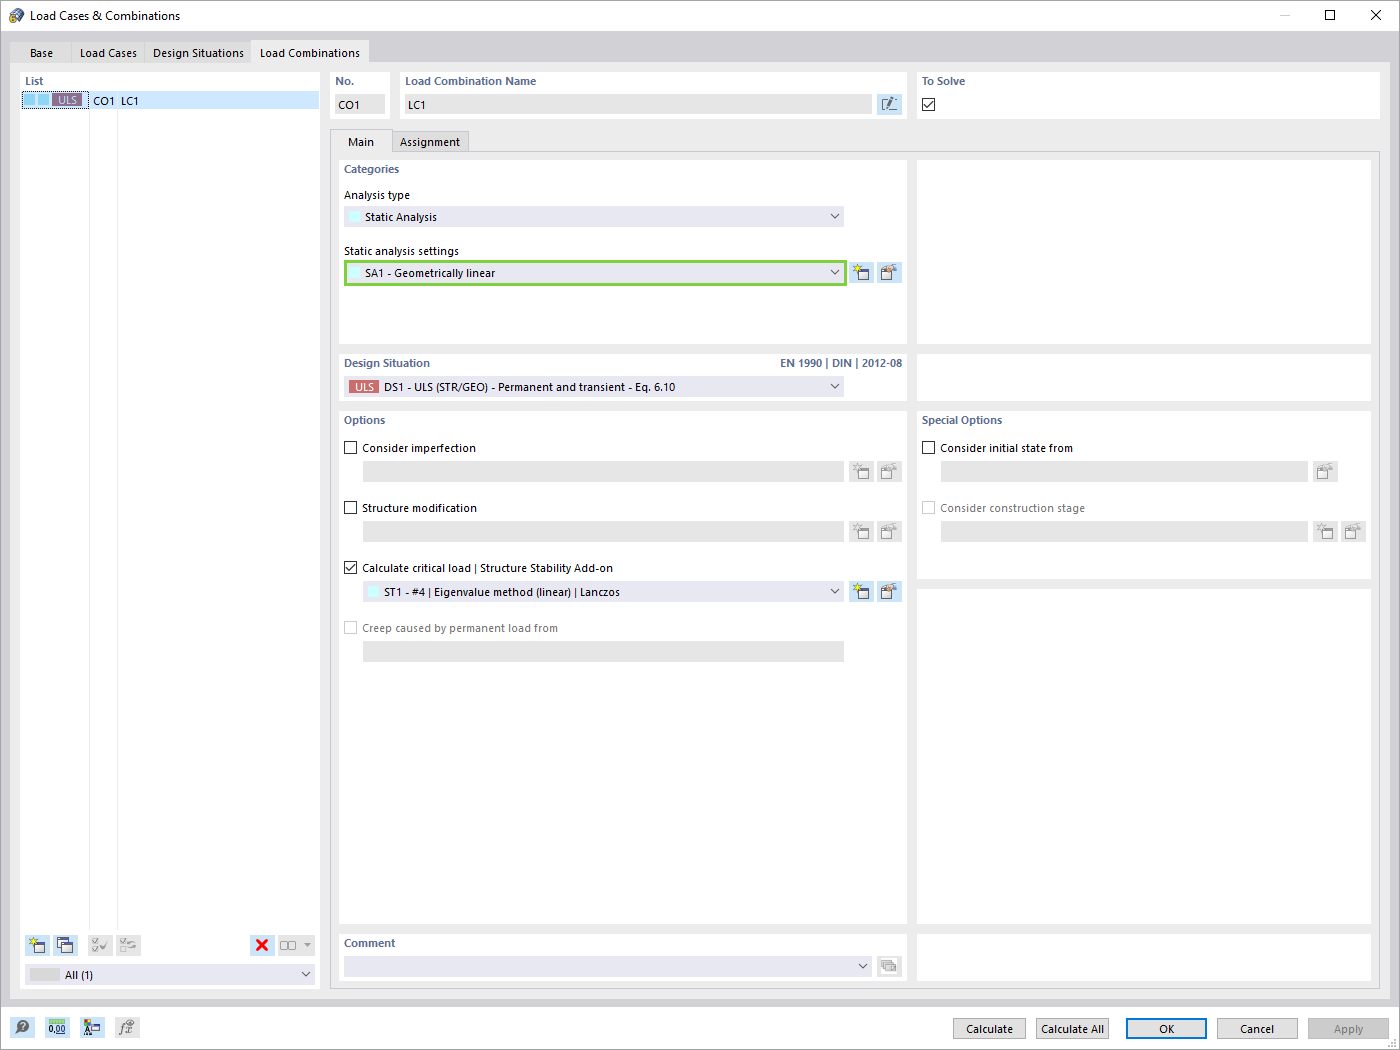1400x1050 pixels.
Task: Delete the selected load combination
Action: 262,945
